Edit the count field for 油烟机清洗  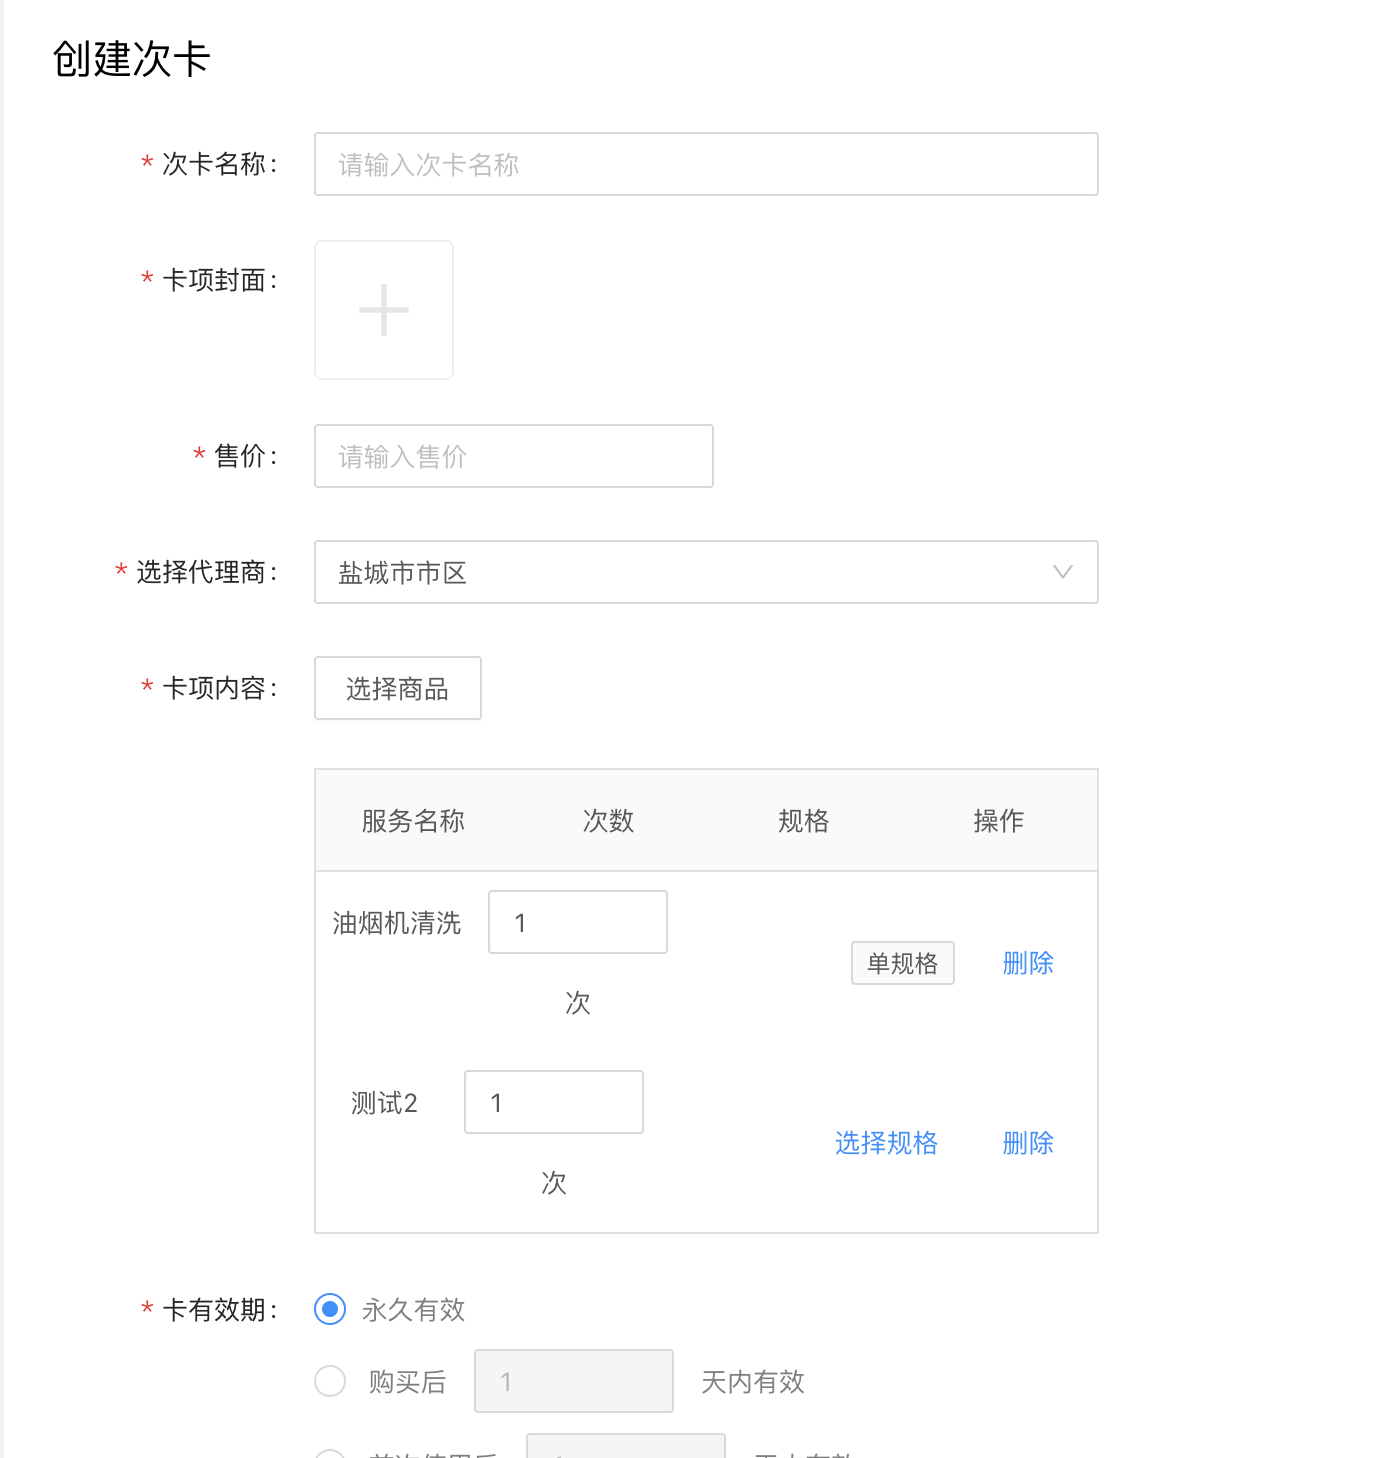pos(577,922)
